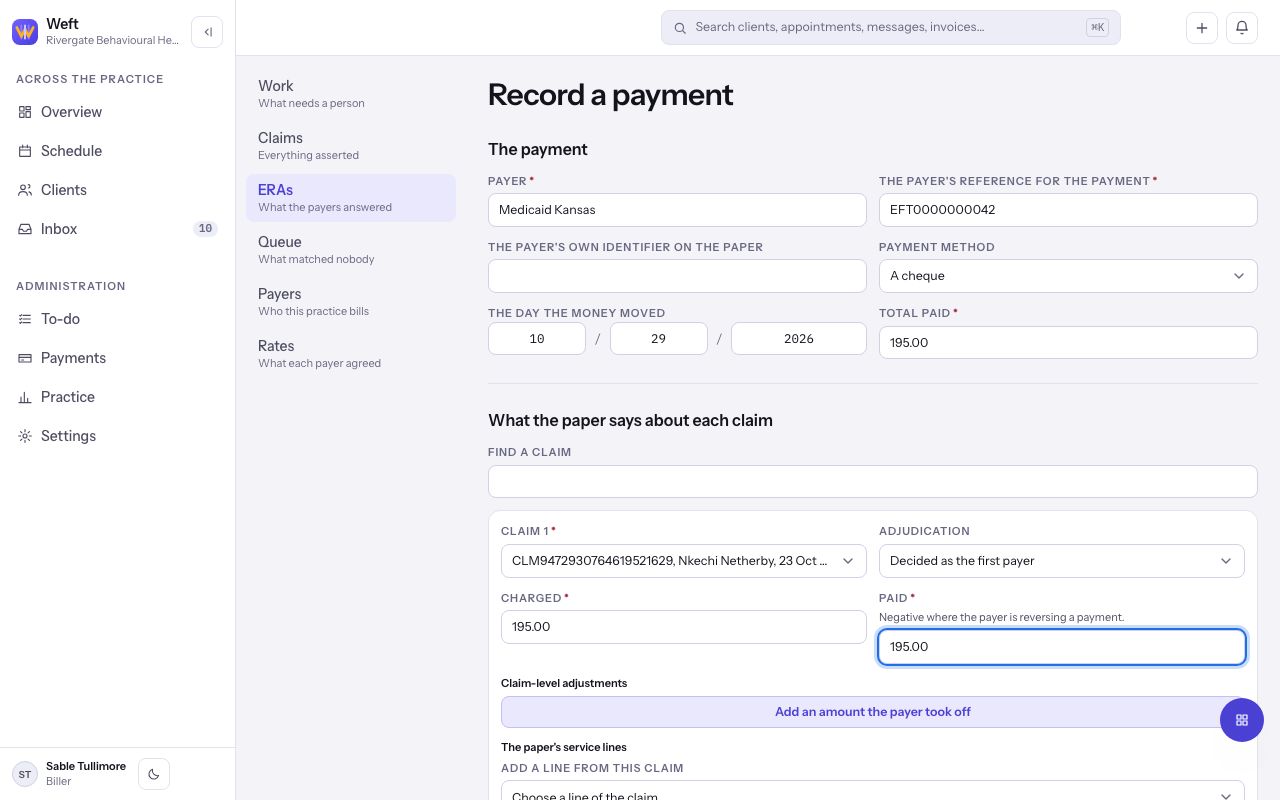Collapse the sidebar with the arrow button
Viewport: 1280px width, 800px height.
pos(207,32)
